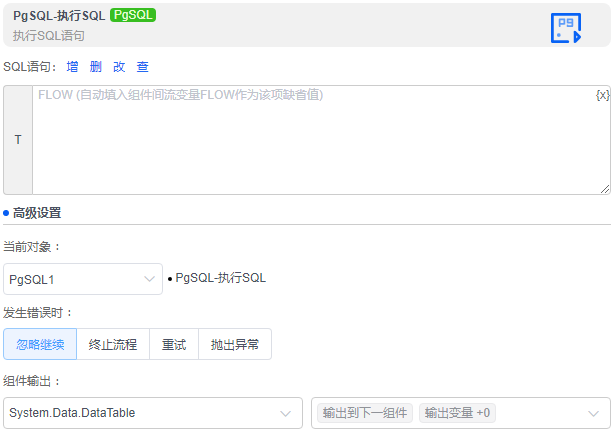Image resolution: width=616 pixels, height=434 pixels.
Task: Click inside the SQL statement text area
Action: pos(321,140)
